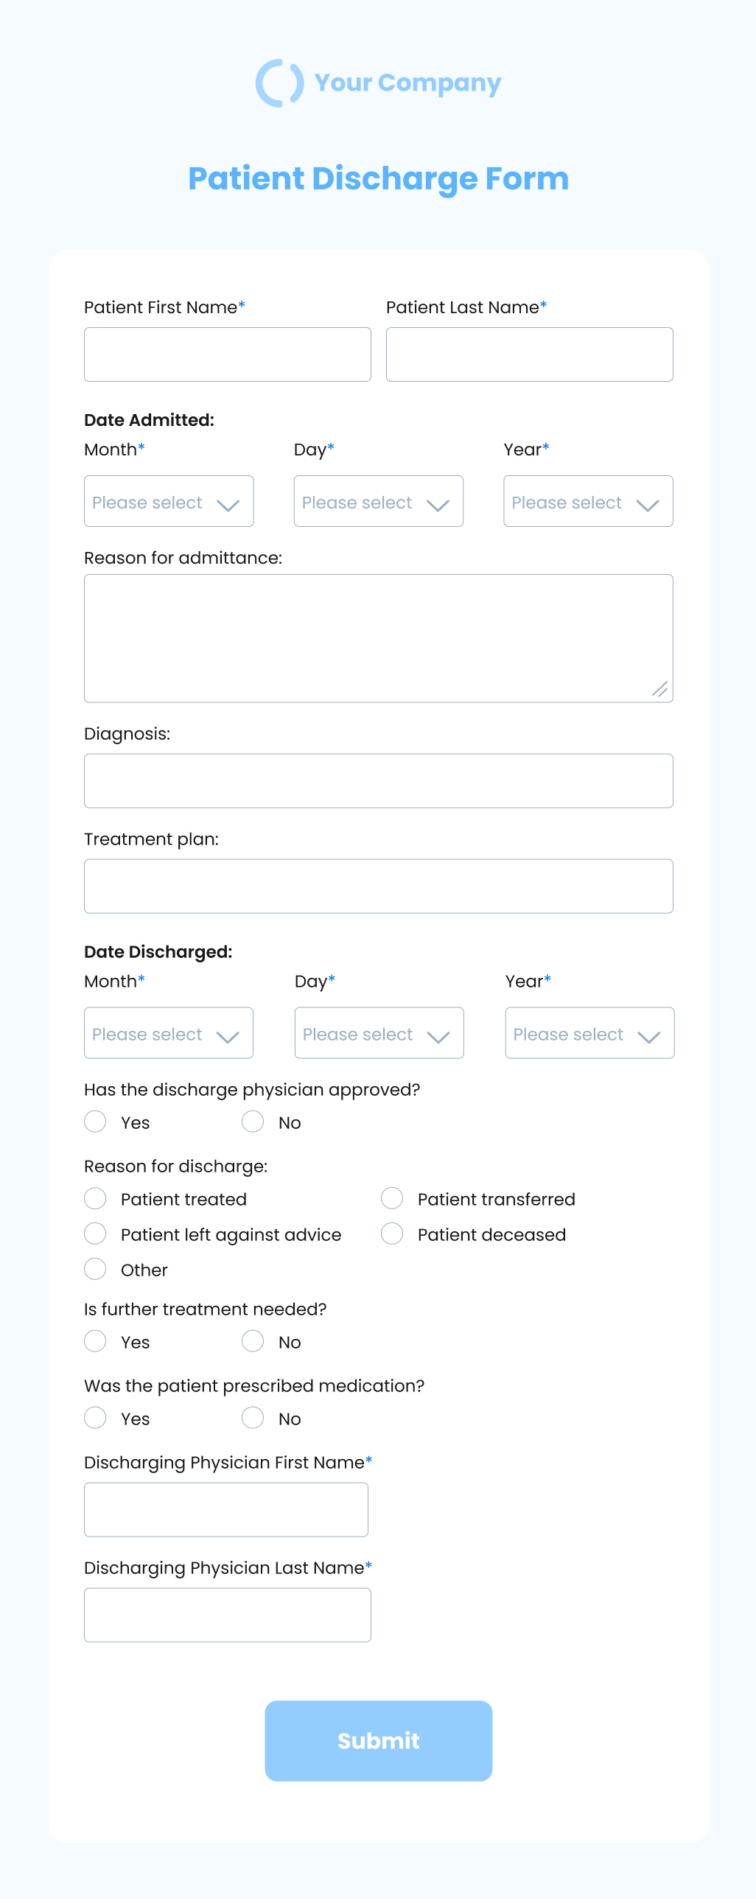Select No for prescribed medication
The height and width of the screenshot is (1899, 756).
coord(253,1418)
